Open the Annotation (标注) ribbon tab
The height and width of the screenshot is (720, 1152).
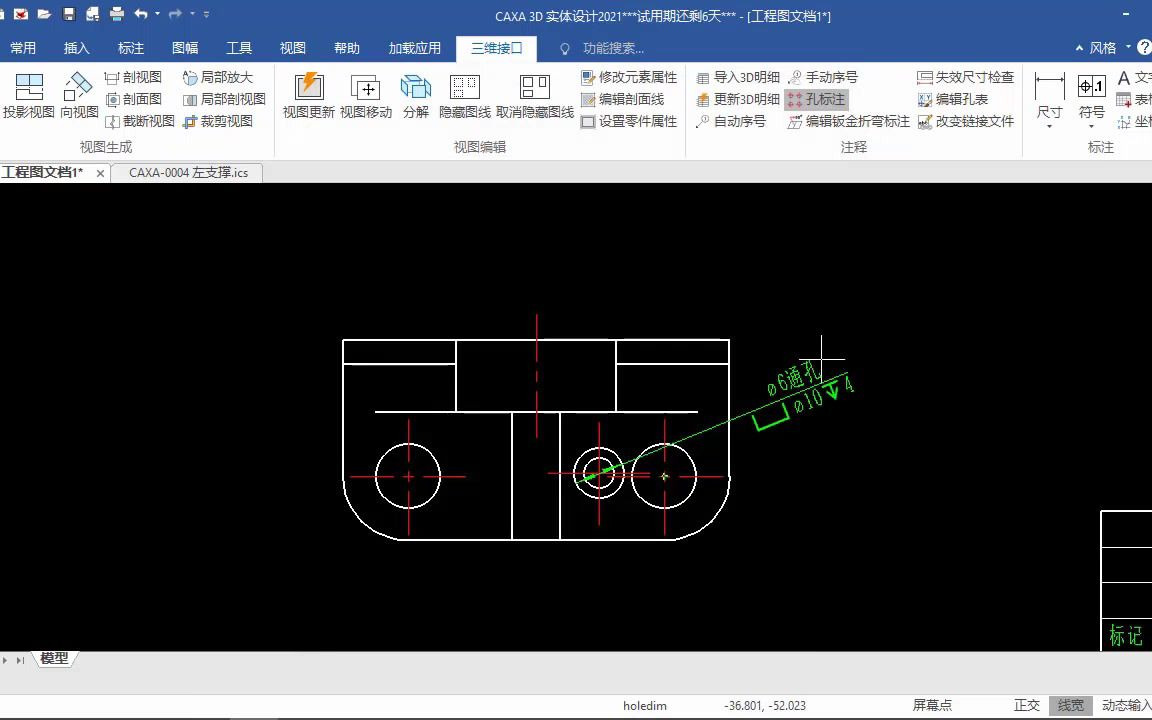[131, 48]
